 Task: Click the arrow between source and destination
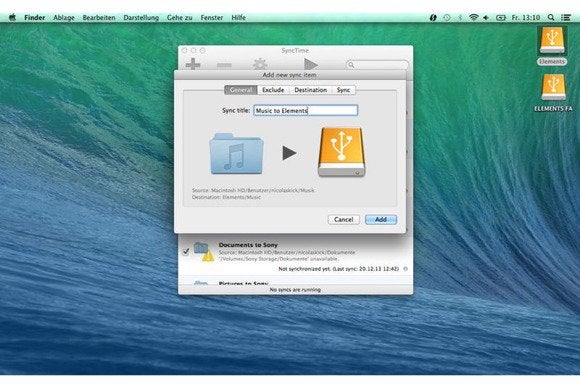point(289,153)
